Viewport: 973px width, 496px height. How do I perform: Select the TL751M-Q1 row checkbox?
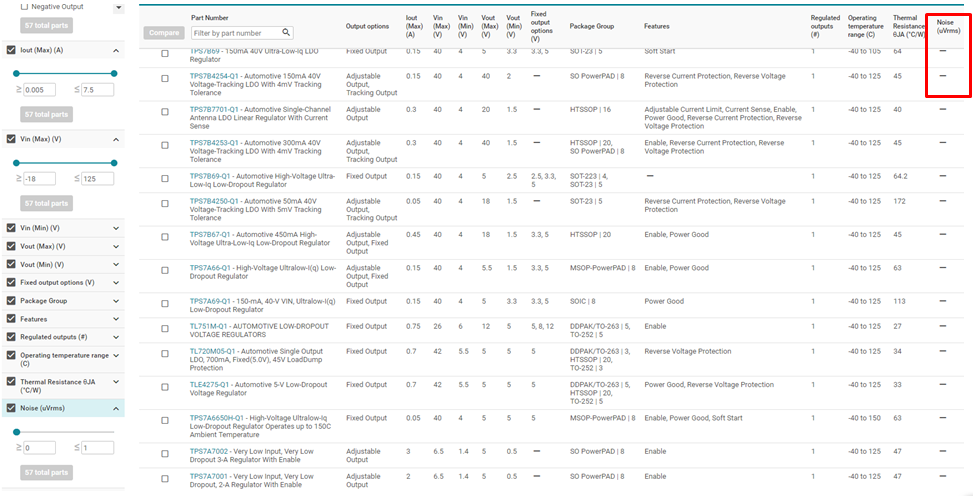165,328
